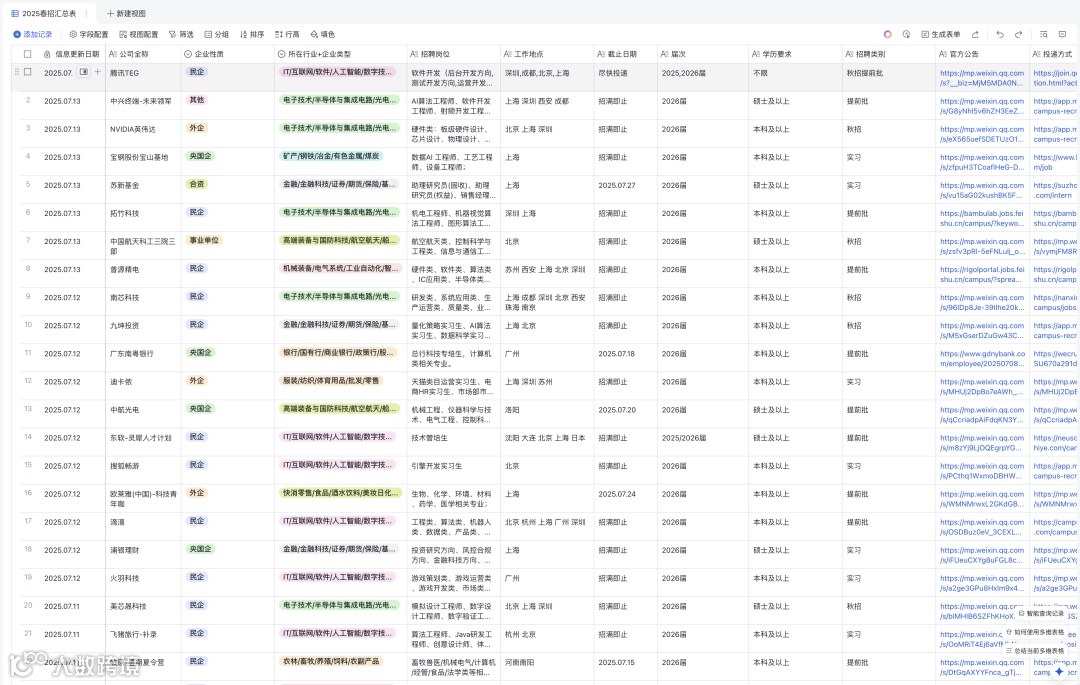Open the 官方公告 link for 腾讯TEG
The height and width of the screenshot is (685, 1080).
982,78
